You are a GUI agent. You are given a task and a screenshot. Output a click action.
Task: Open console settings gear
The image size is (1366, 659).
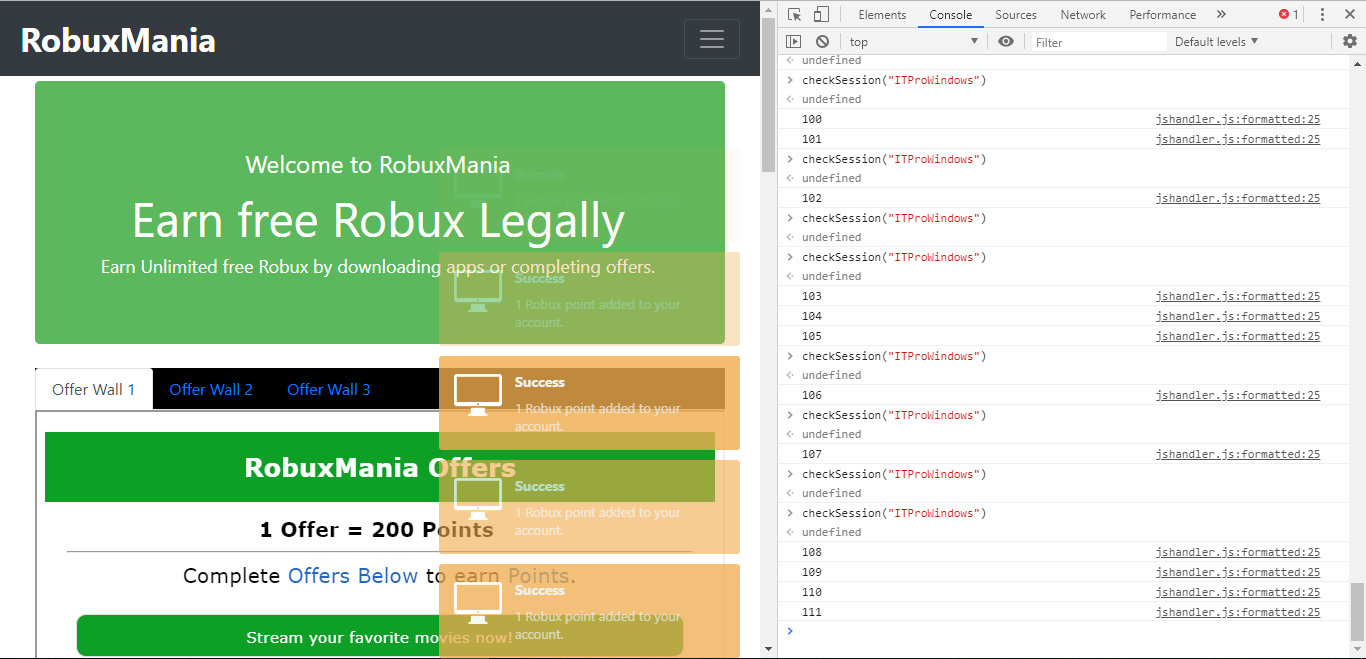click(1350, 41)
